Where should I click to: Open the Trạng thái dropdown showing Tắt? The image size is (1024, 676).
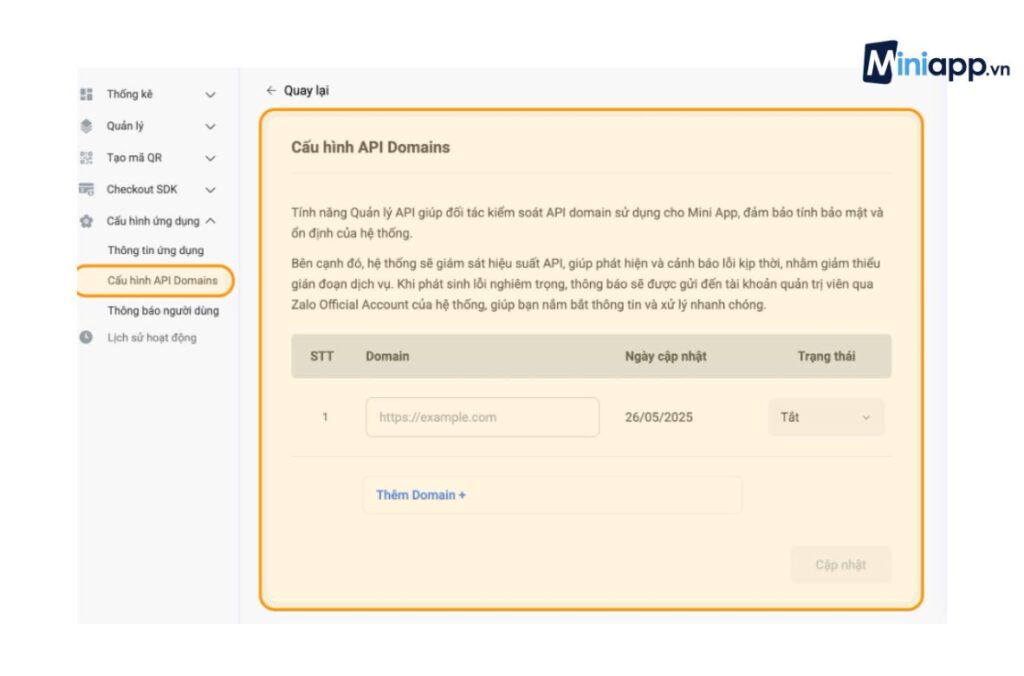[826, 417]
